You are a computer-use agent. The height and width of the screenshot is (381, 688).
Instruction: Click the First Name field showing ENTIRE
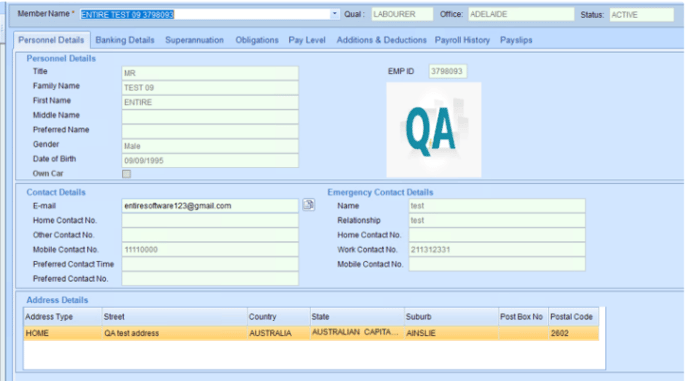[210, 102]
